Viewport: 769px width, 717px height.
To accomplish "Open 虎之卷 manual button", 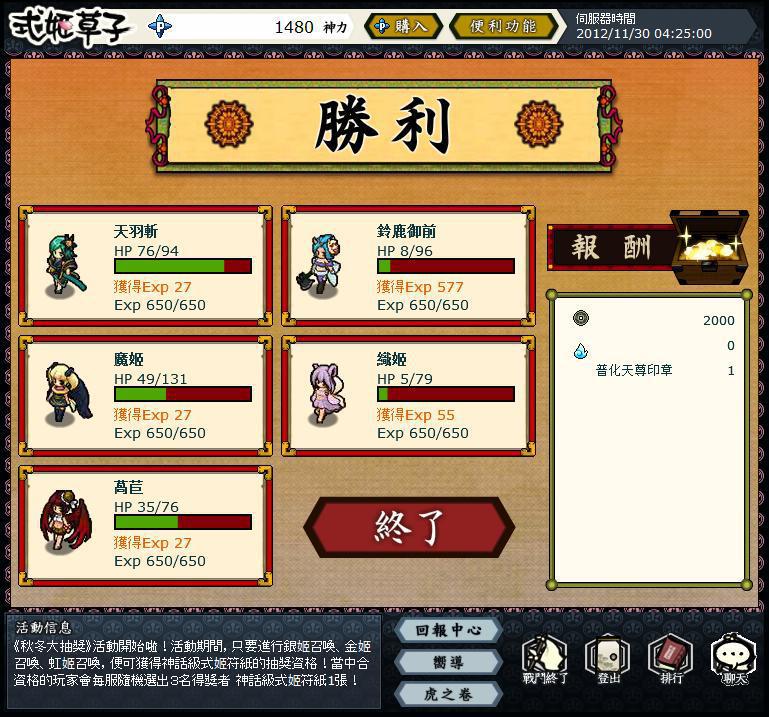I will tap(448, 694).
